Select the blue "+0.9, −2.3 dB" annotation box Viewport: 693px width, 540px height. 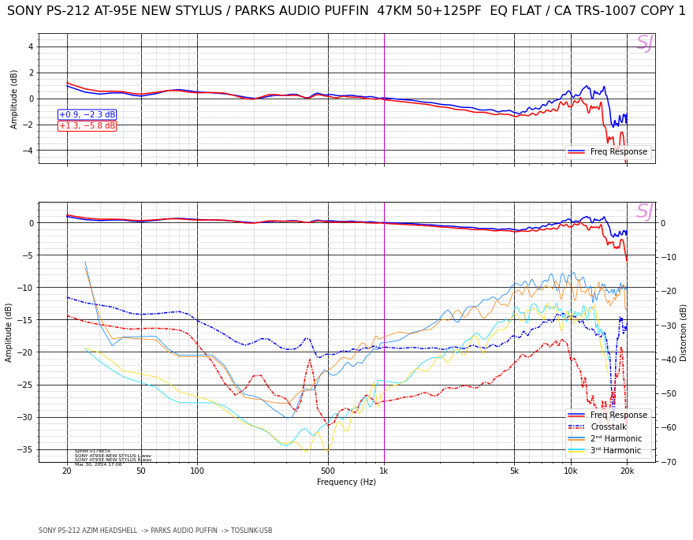[x=87, y=114]
